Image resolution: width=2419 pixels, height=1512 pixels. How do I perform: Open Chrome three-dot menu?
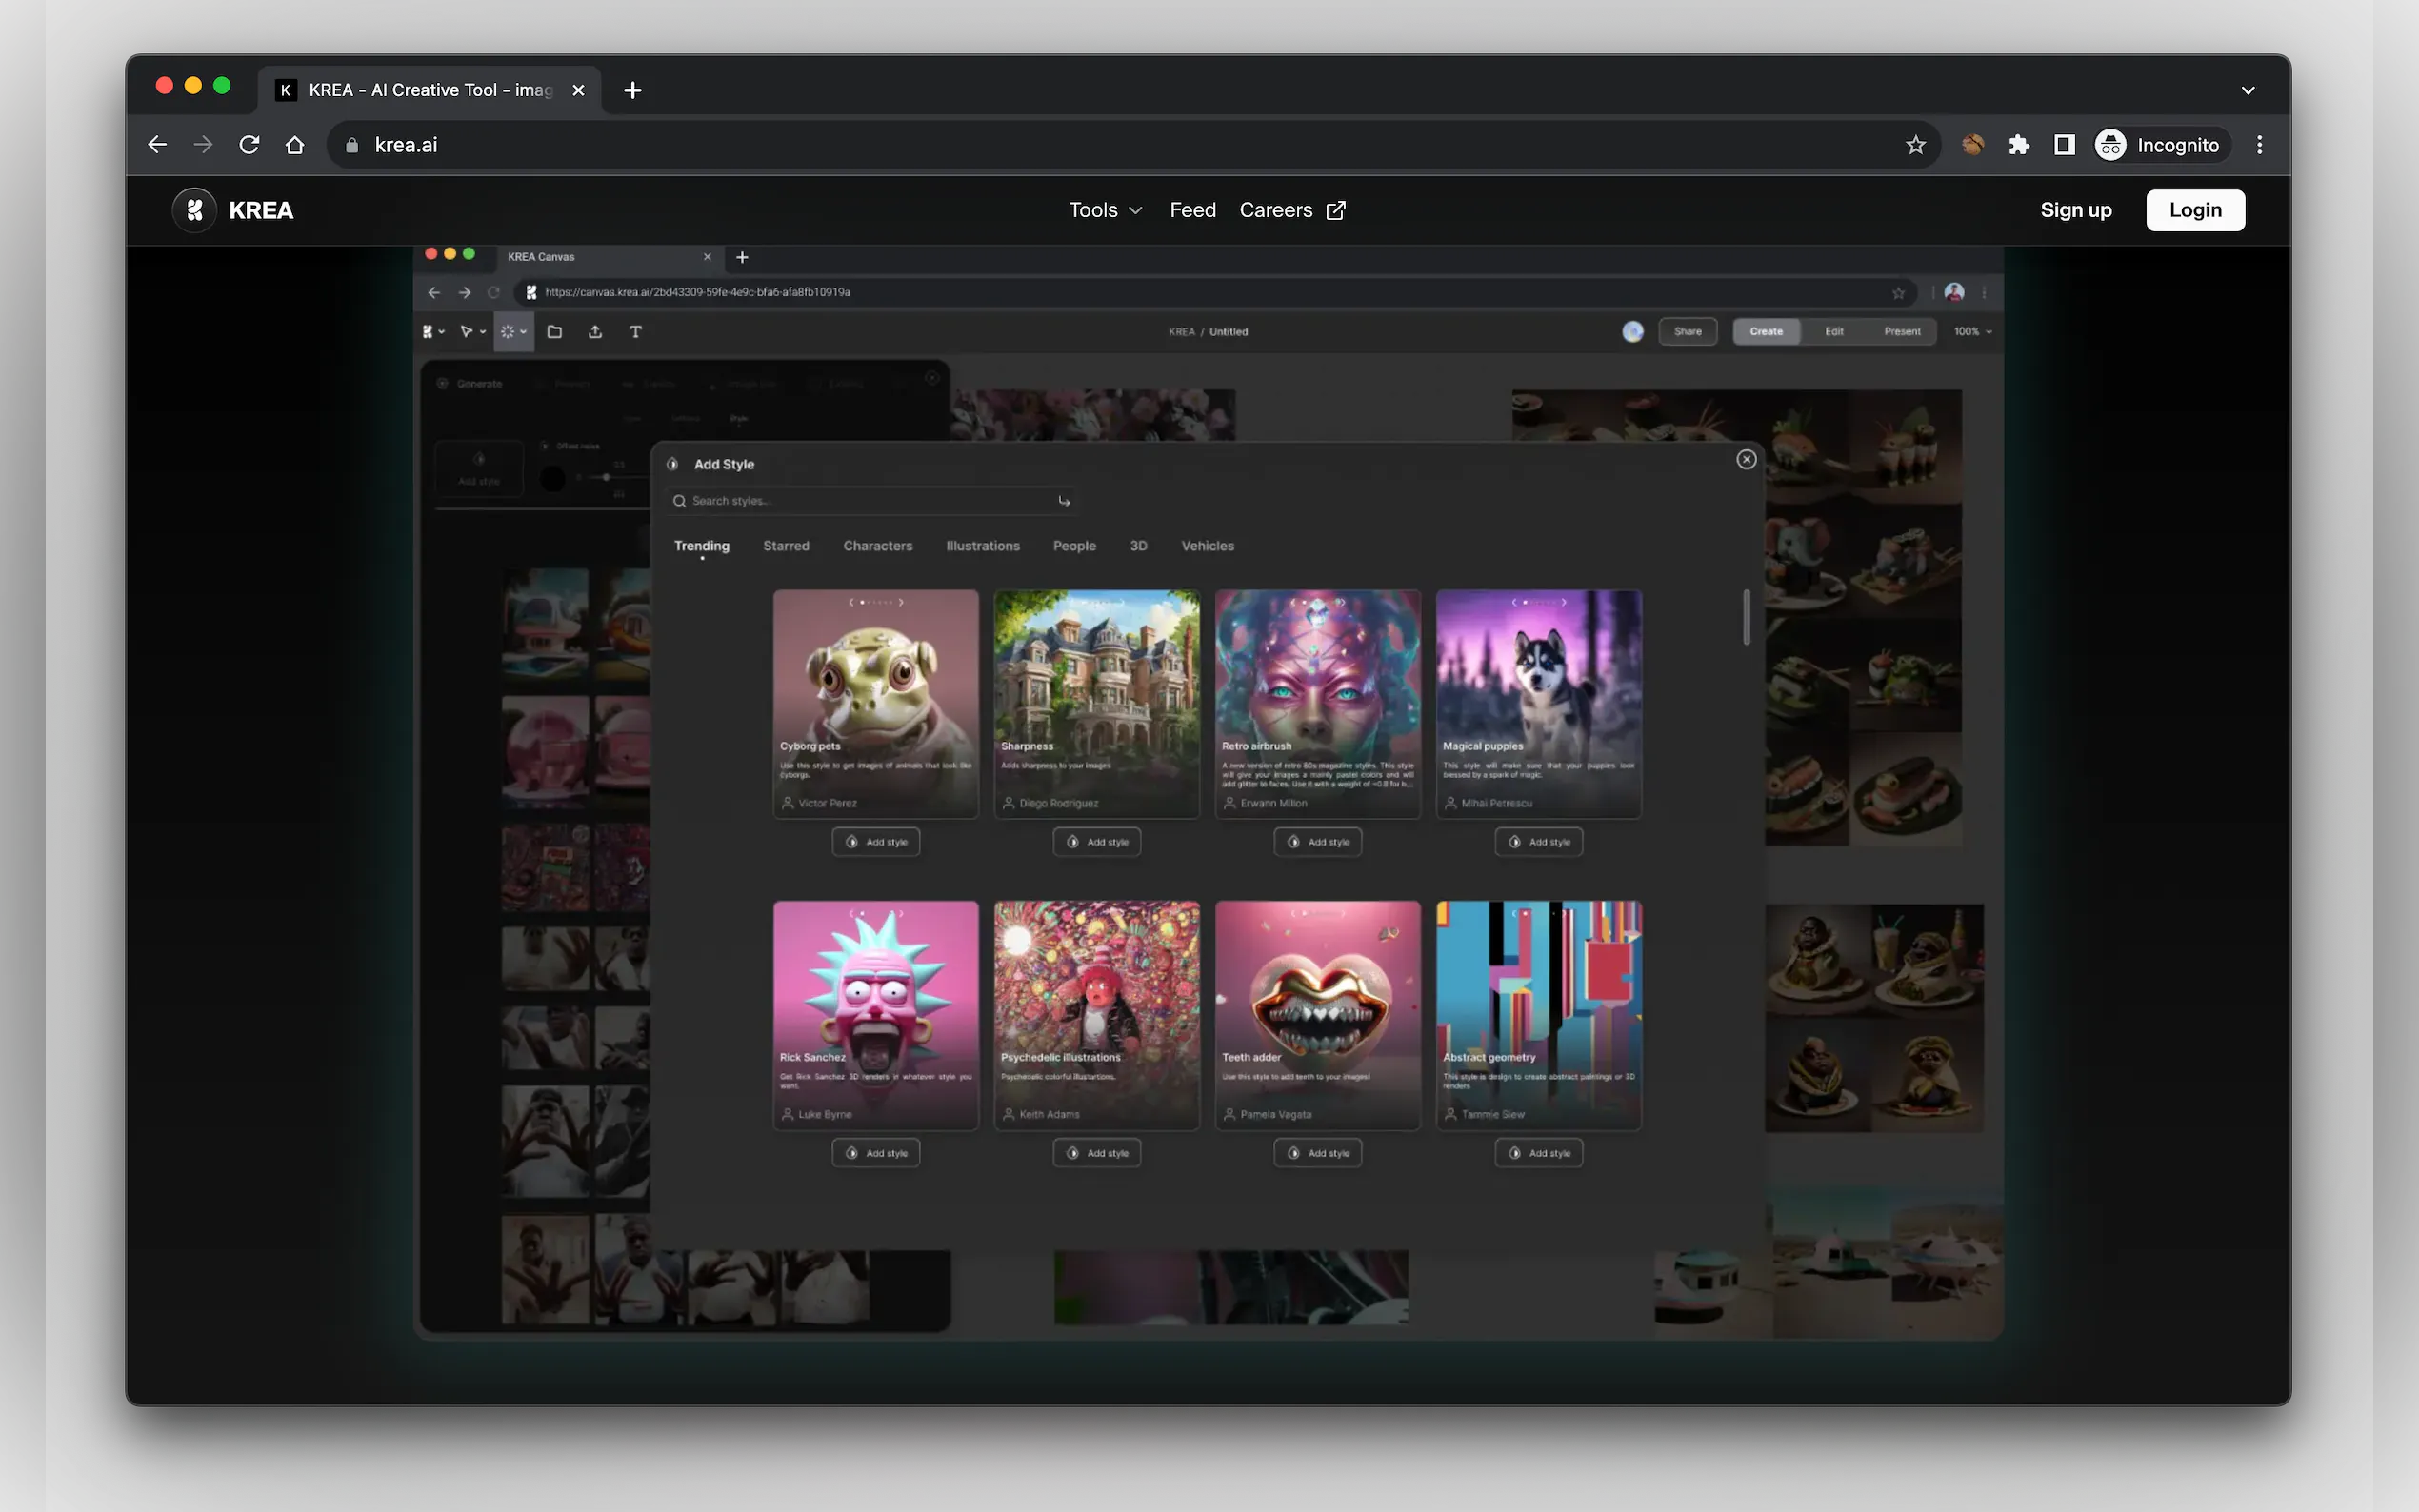click(x=2259, y=145)
